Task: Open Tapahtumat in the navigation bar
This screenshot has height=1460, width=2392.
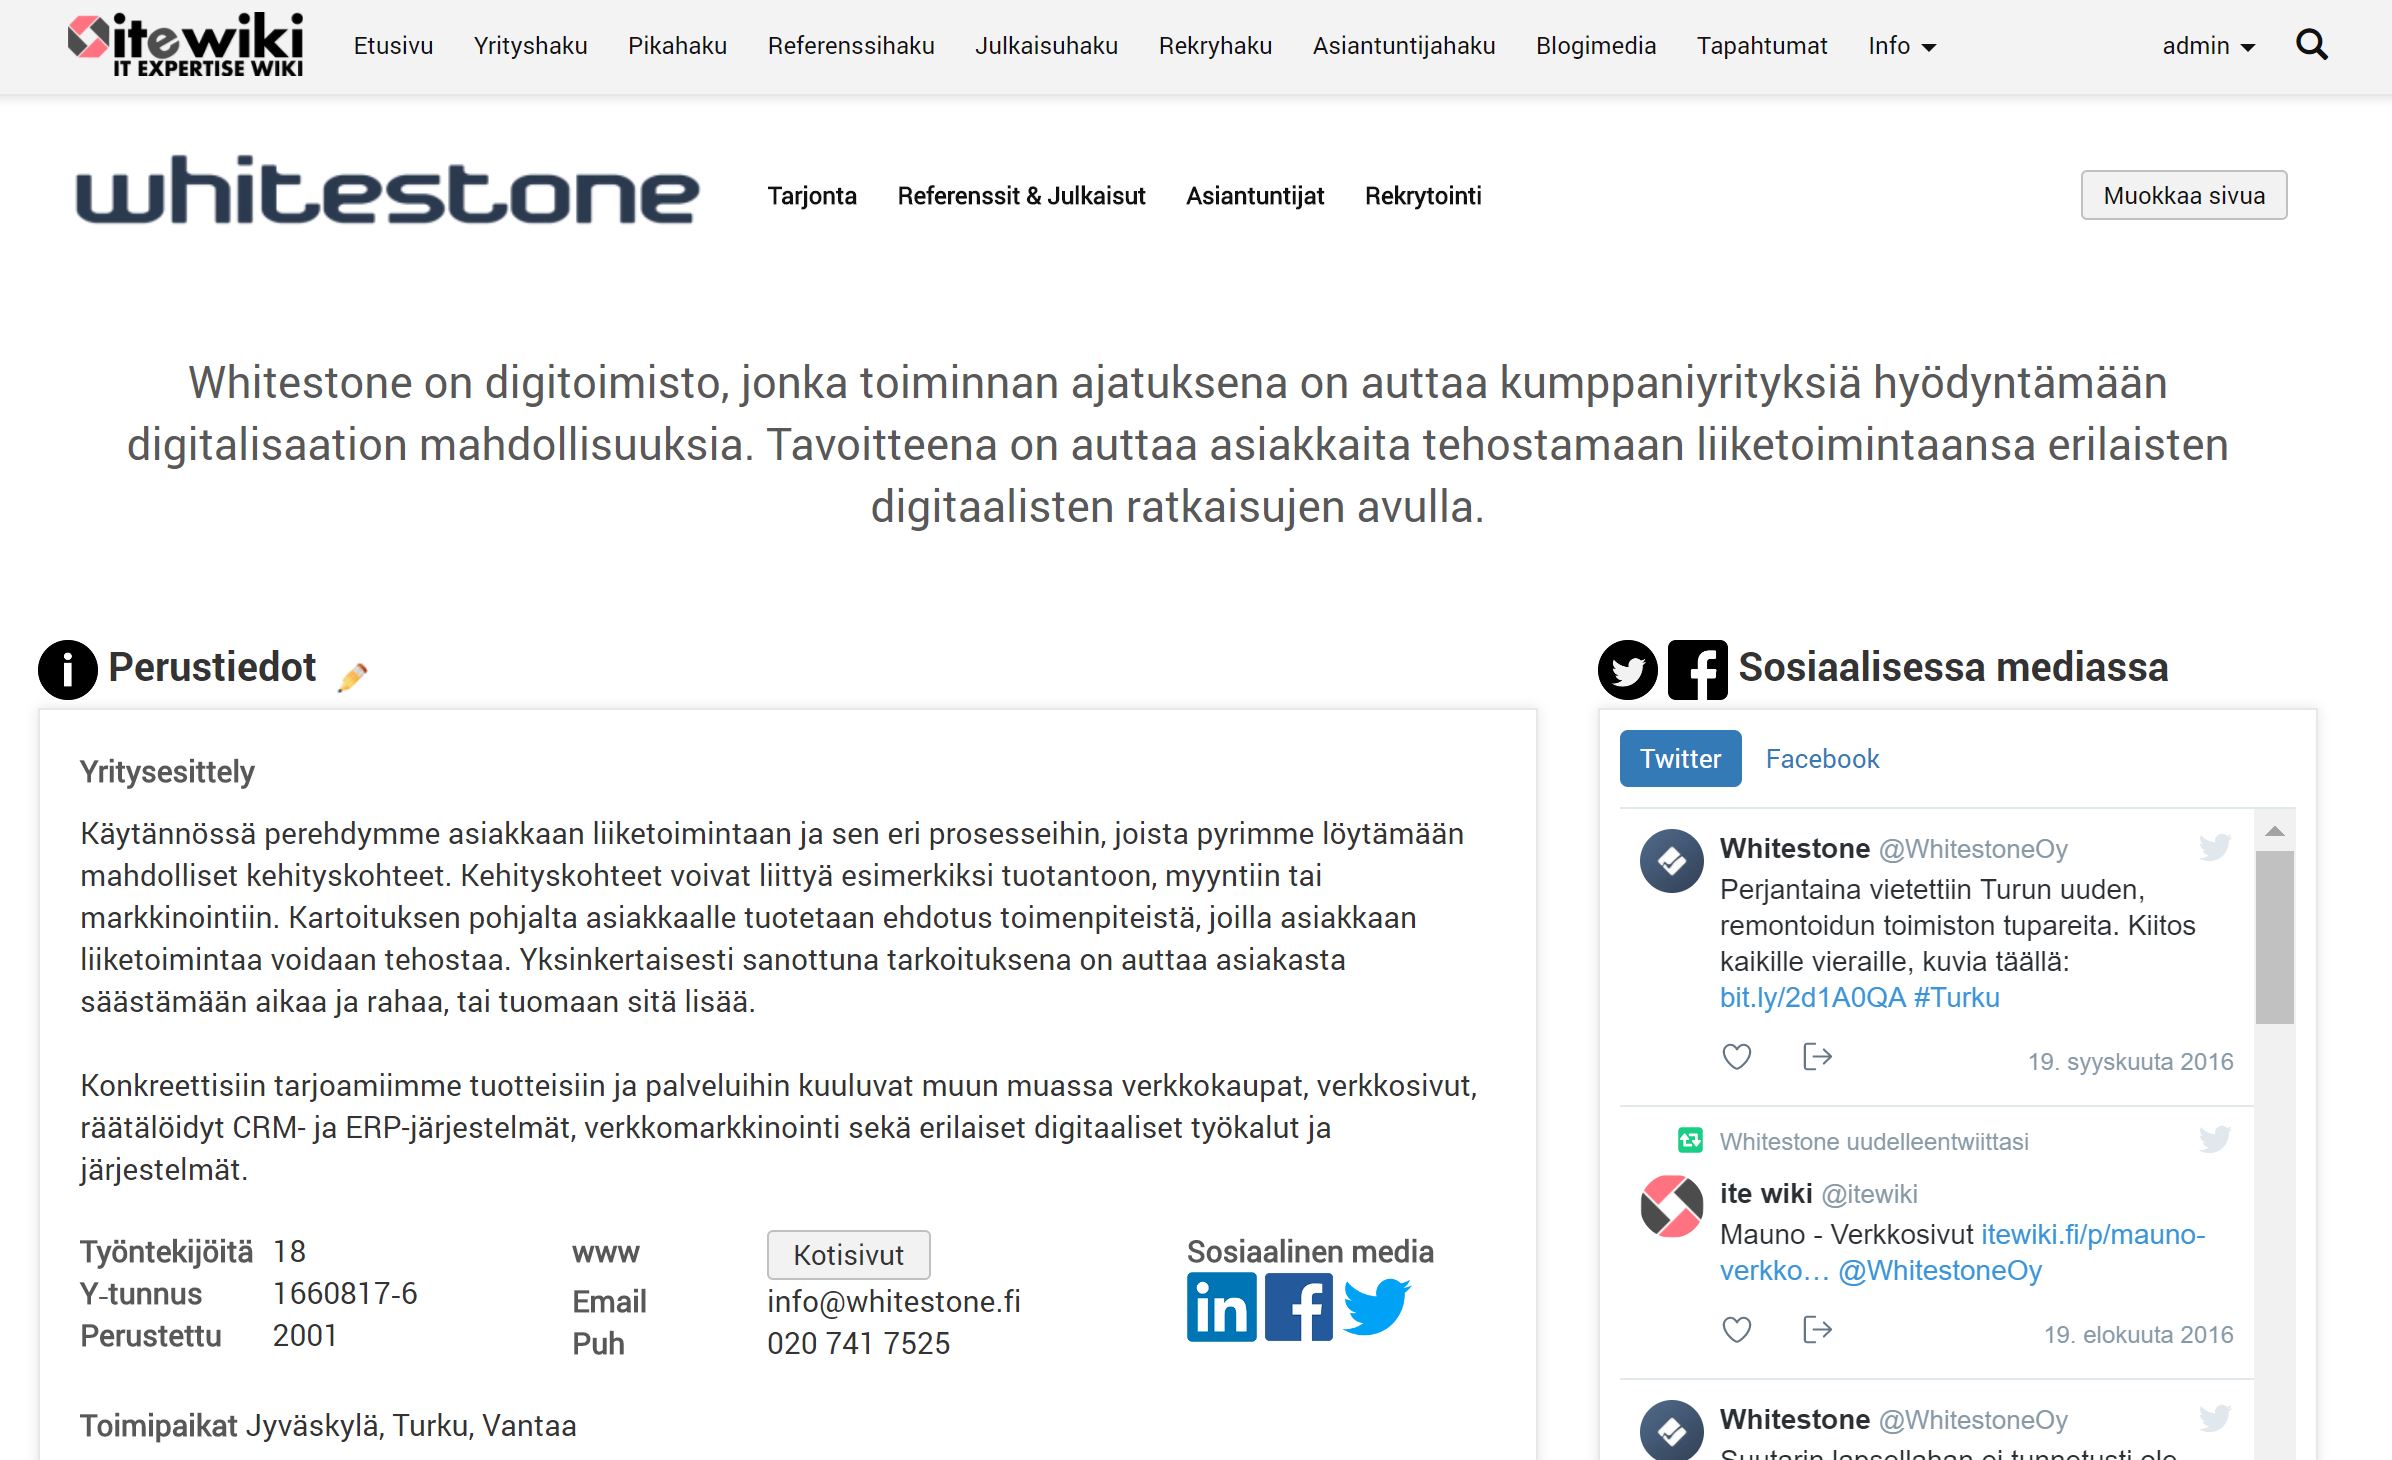Action: click(1762, 46)
